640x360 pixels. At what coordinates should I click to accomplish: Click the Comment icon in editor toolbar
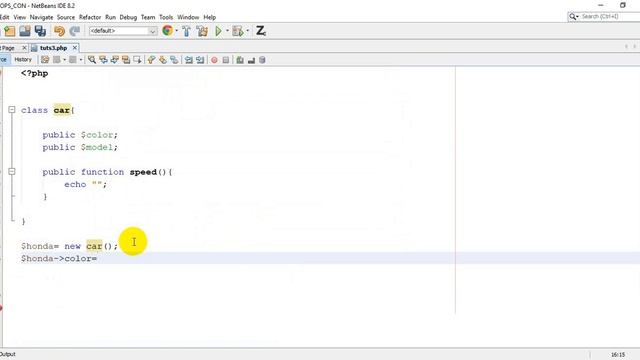[x=240, y=60]
